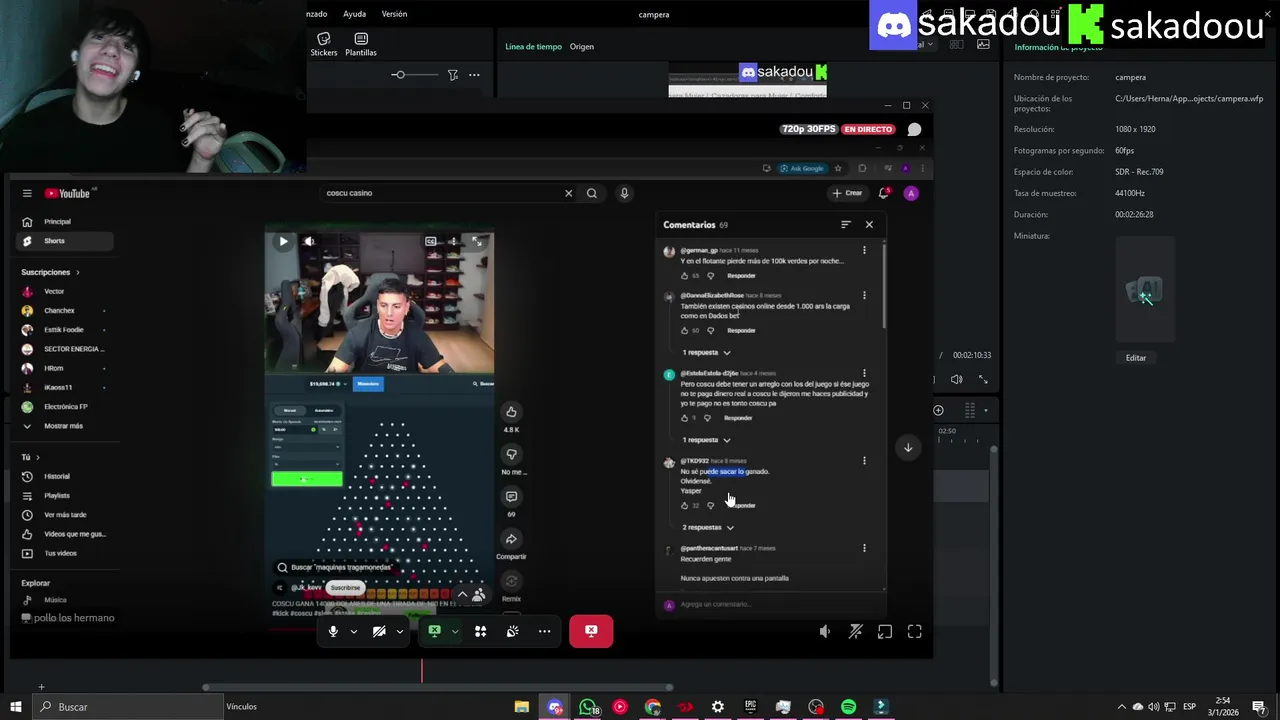This screenshot has width=1280, height=720.
Task: Dislike the Short with thumbs down
Action: (x=511, y=454)
